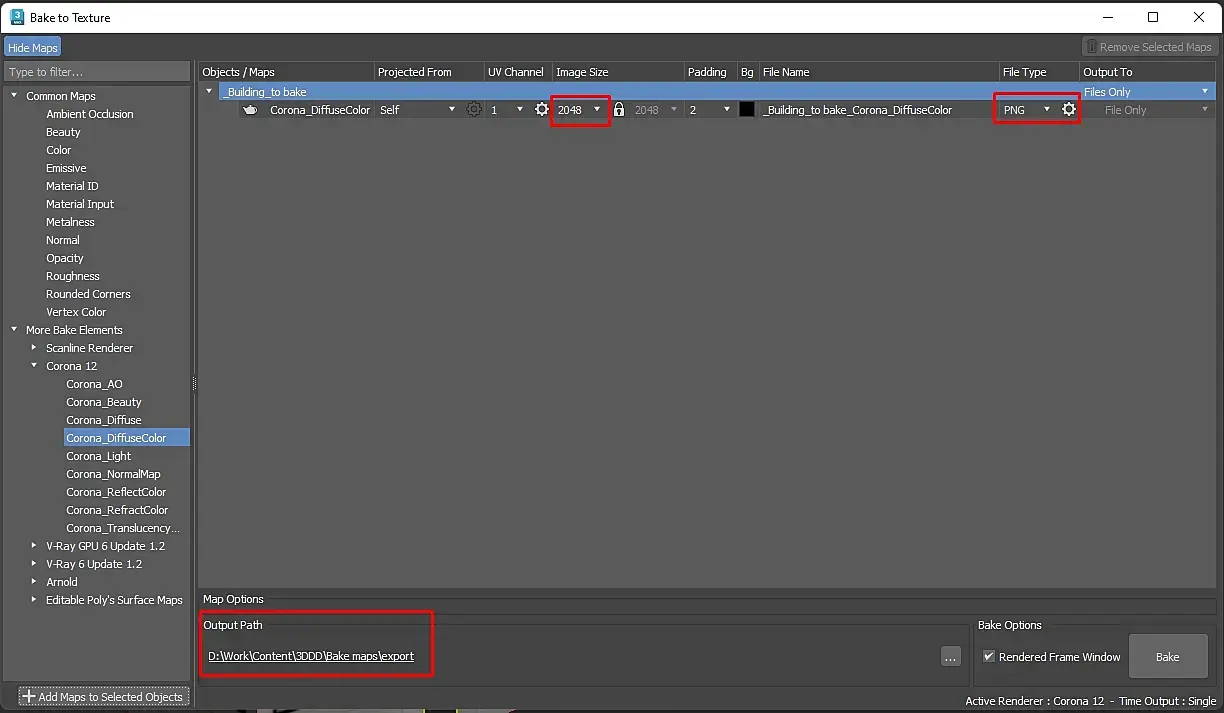Screen dimensions: 1224x713
Task: Select Corona_RefractColor element
Action: pyautogui.click(x=117, y=510)
